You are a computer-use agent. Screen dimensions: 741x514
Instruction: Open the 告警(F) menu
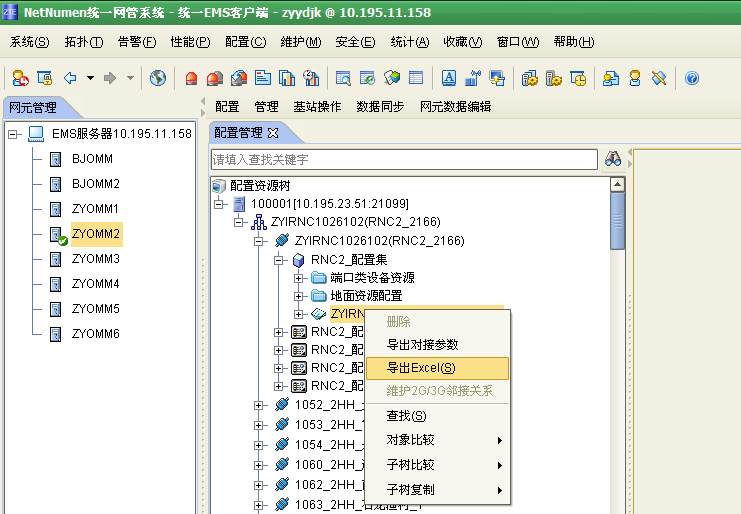tap(137, 42)
